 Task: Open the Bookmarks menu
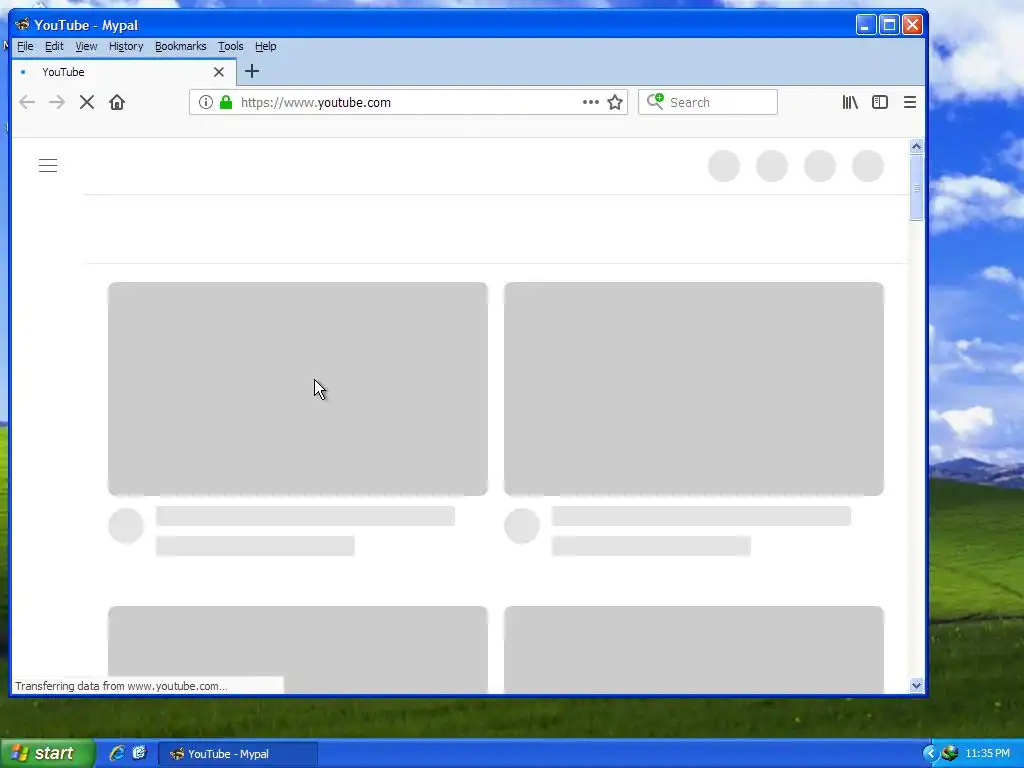point(180,46)
